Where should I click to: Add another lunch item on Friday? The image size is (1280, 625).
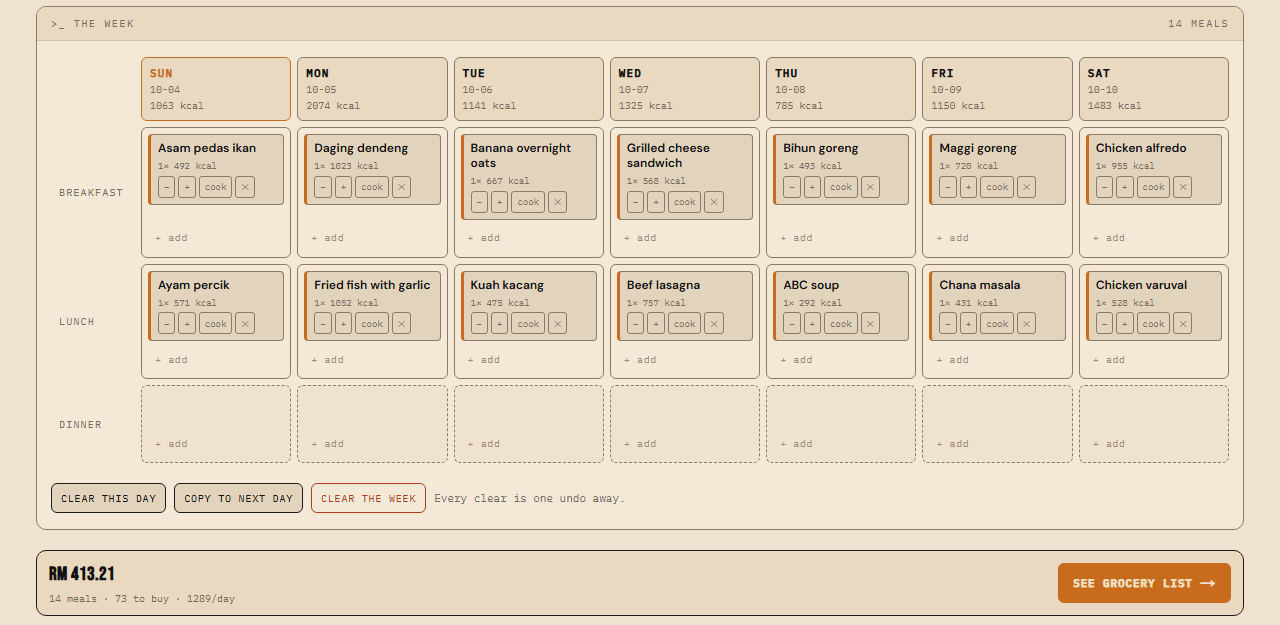coord(953,360)
